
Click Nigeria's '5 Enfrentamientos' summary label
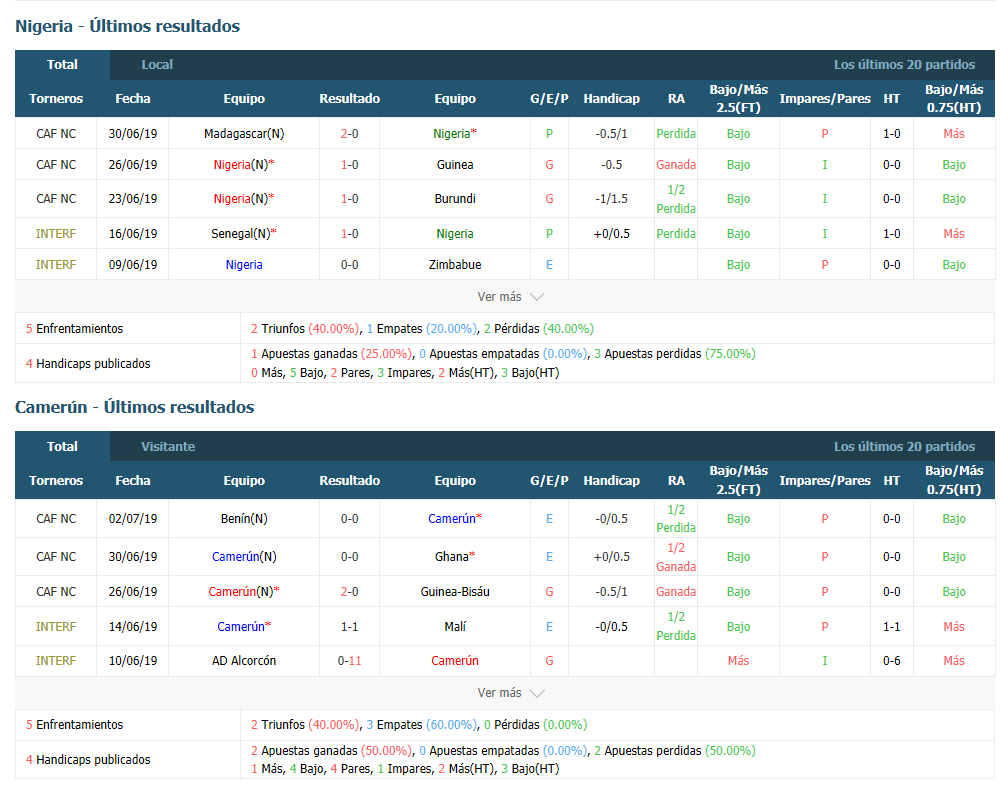[74, 329]
